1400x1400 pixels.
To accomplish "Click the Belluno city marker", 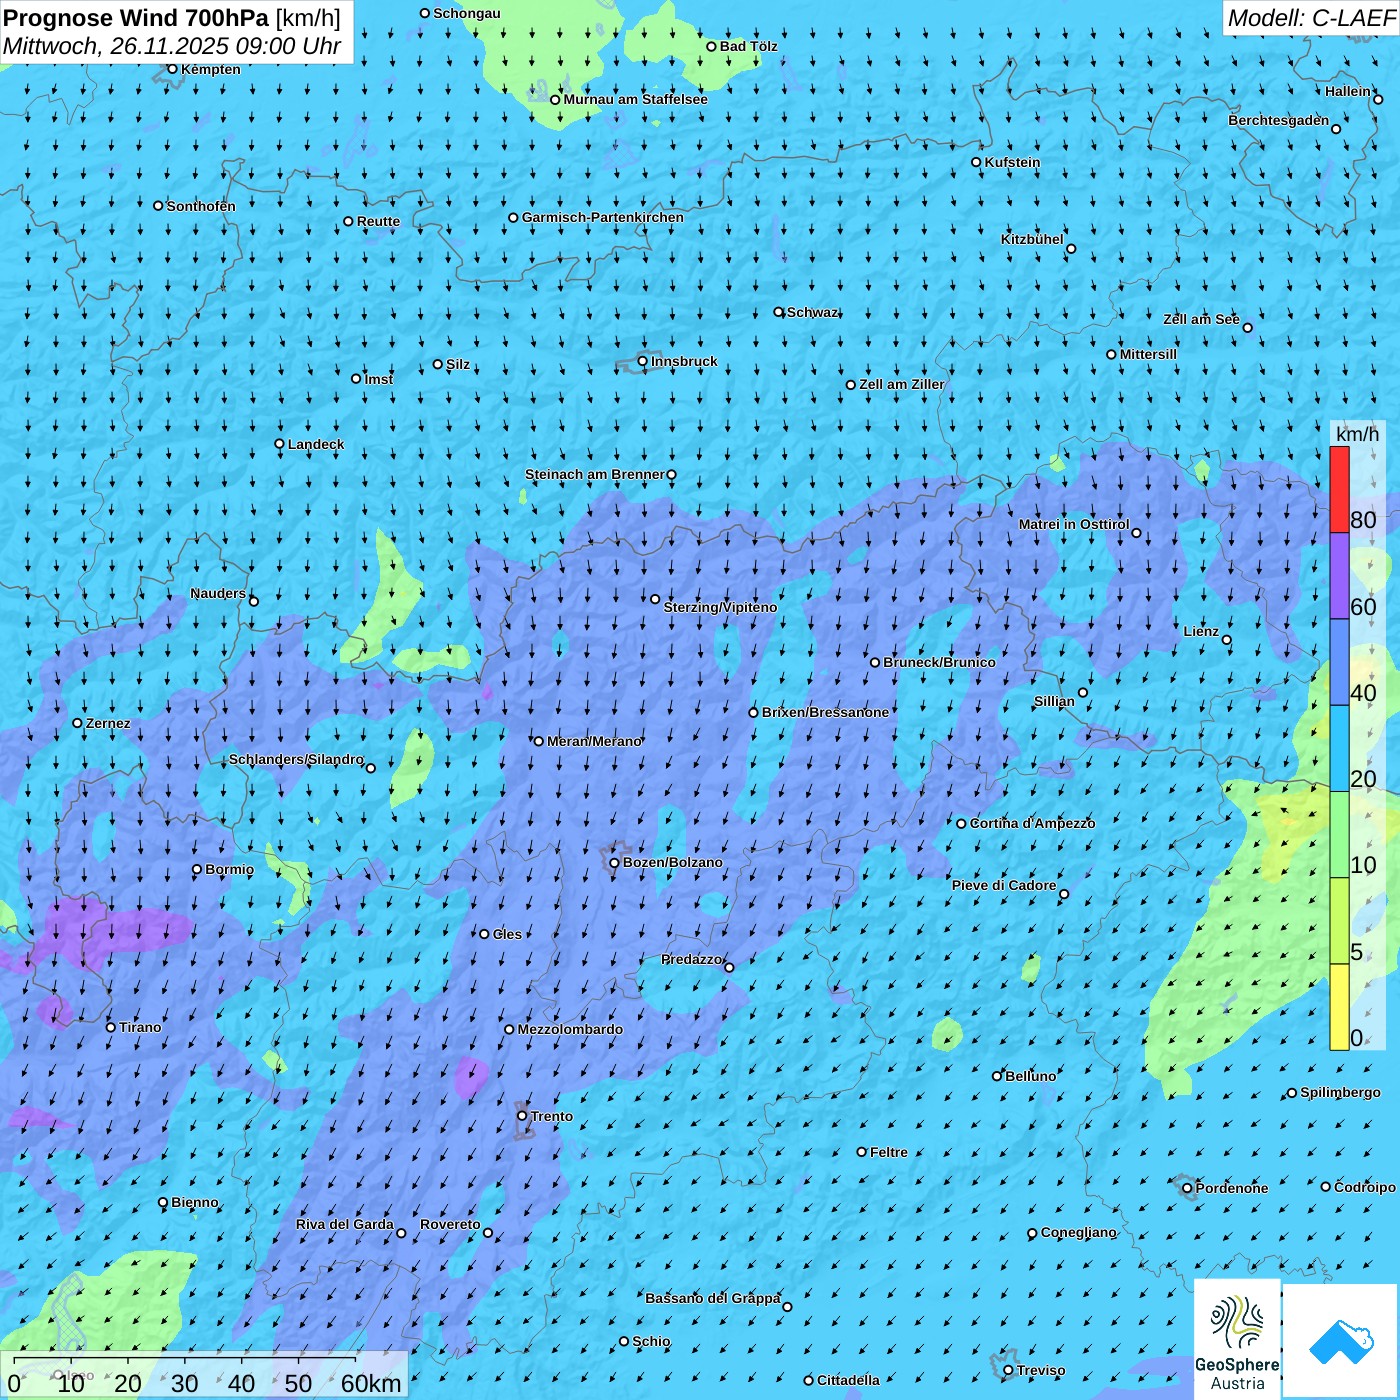I will pyautogui.click(x=997, y=1076).
